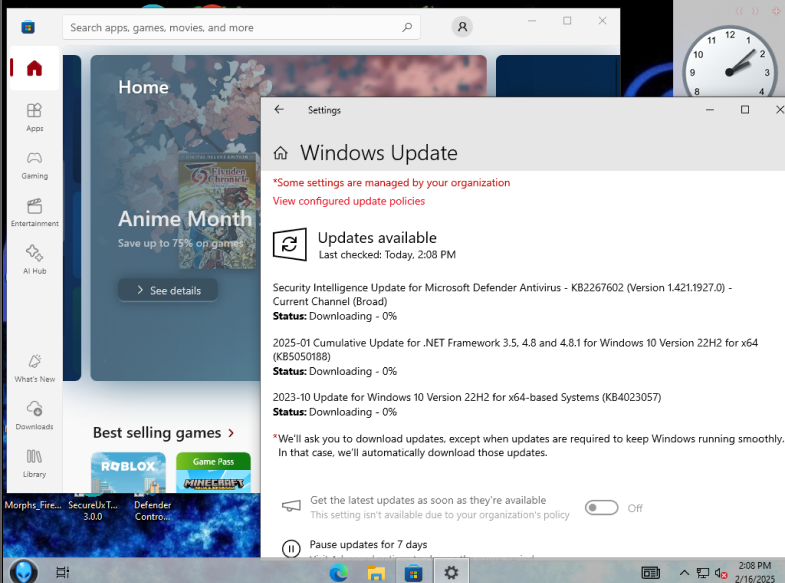Open What's New in Microsoft Store
Image resolution: width=785 pixels, height=583 pixels.
34,368
